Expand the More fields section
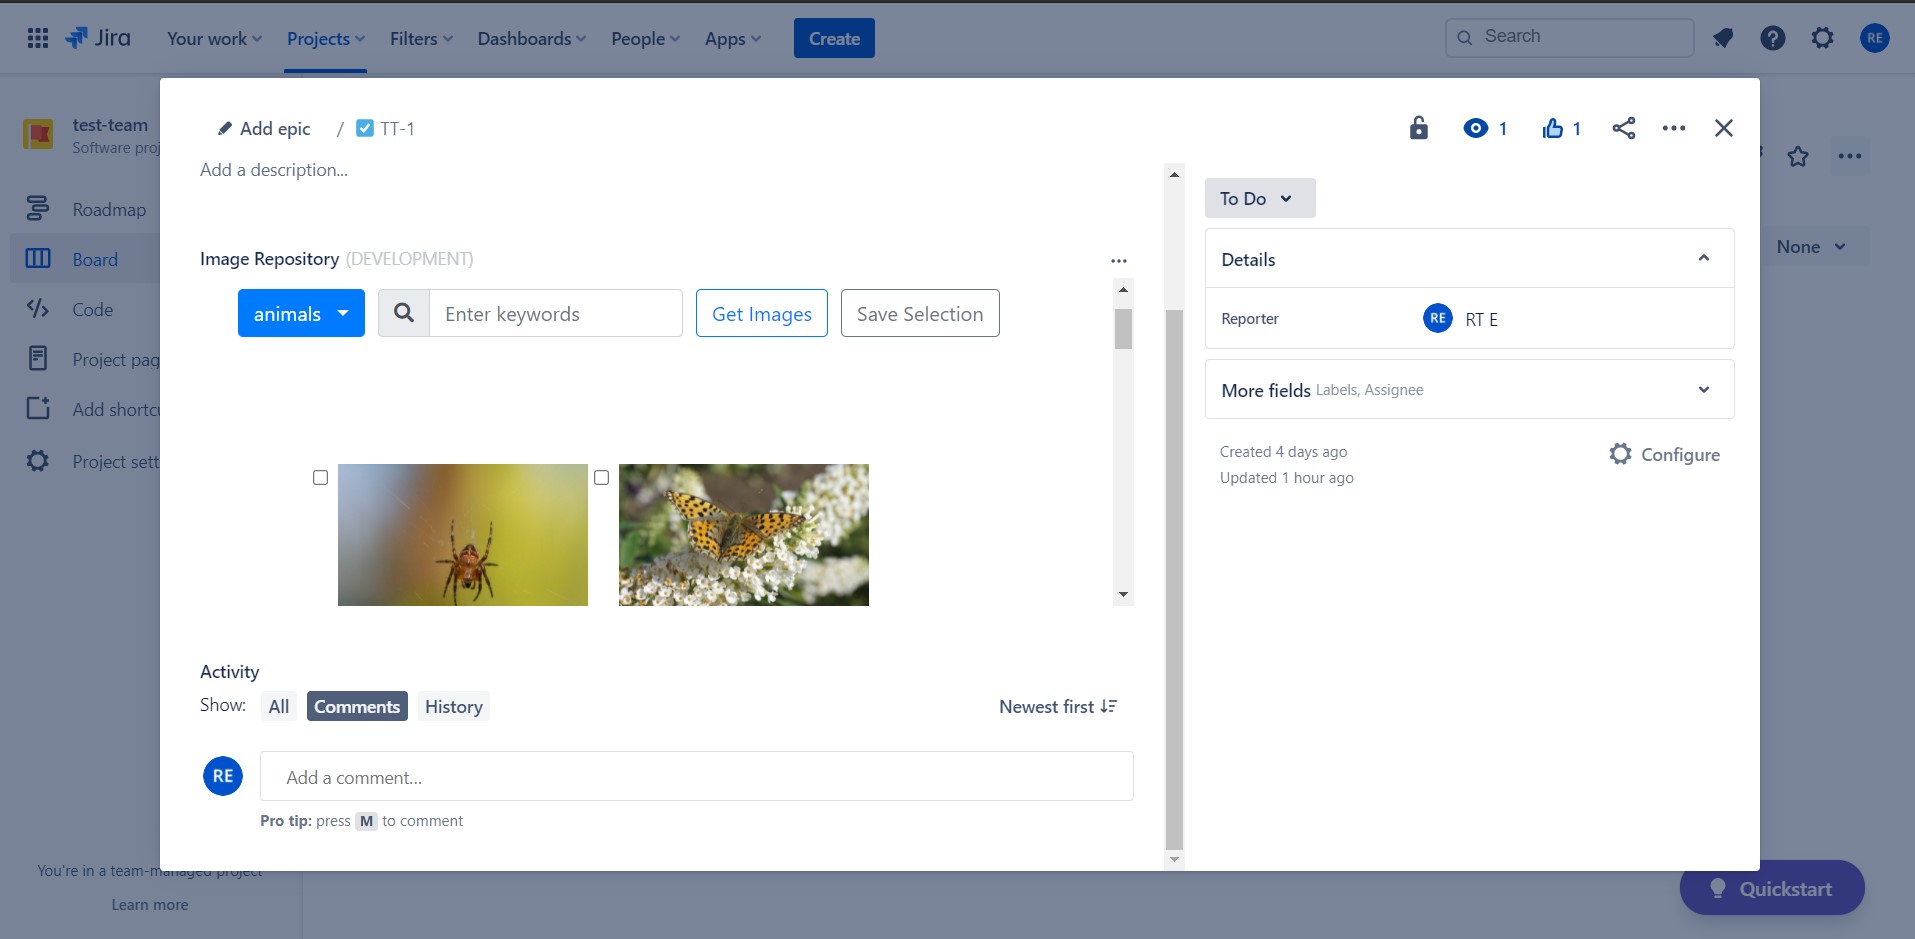This screenshot has height=939, width=1915. pos(1704,389)
